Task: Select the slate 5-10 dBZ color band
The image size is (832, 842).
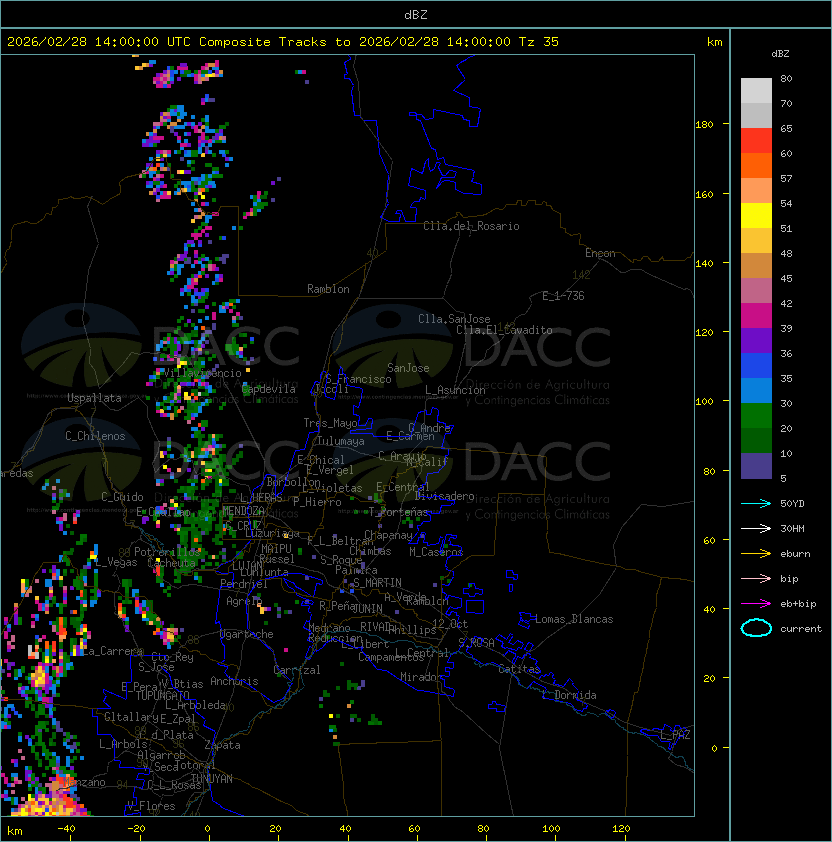Action: point(756,466)
